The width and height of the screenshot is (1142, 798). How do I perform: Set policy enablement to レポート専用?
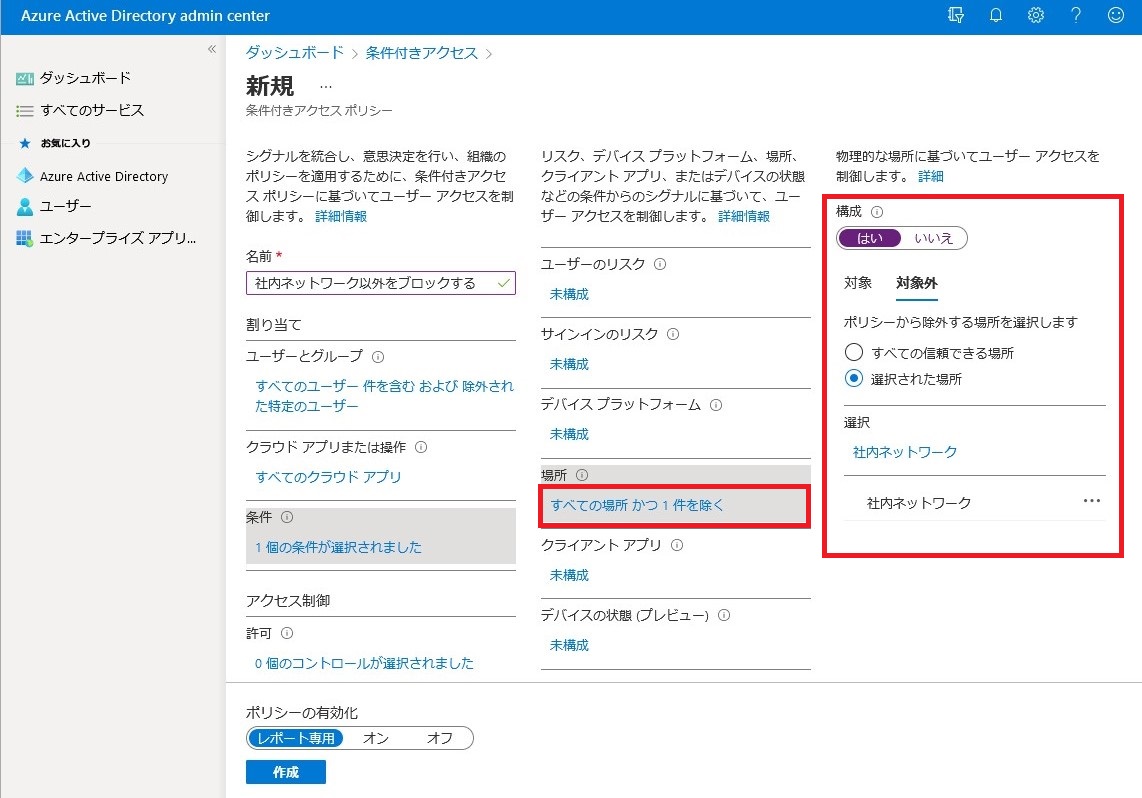click(x=296, y=738)
